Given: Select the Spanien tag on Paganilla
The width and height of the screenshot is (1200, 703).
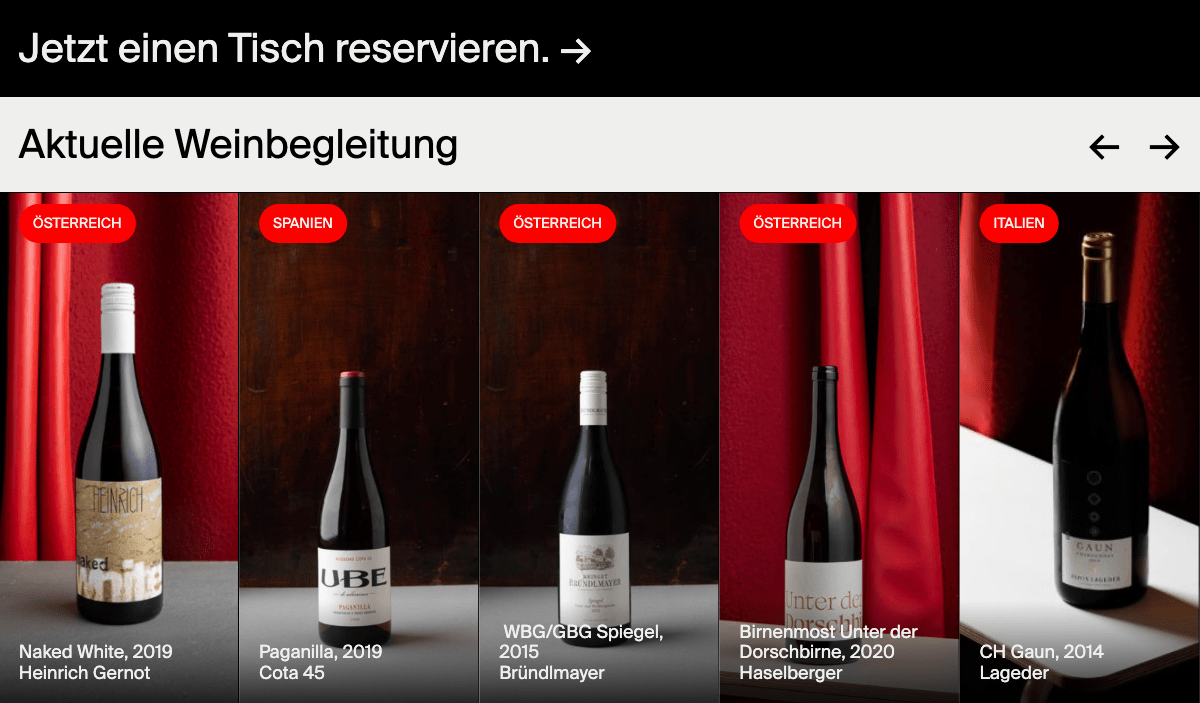Looking at the screenshot, I should coord(303,223).
